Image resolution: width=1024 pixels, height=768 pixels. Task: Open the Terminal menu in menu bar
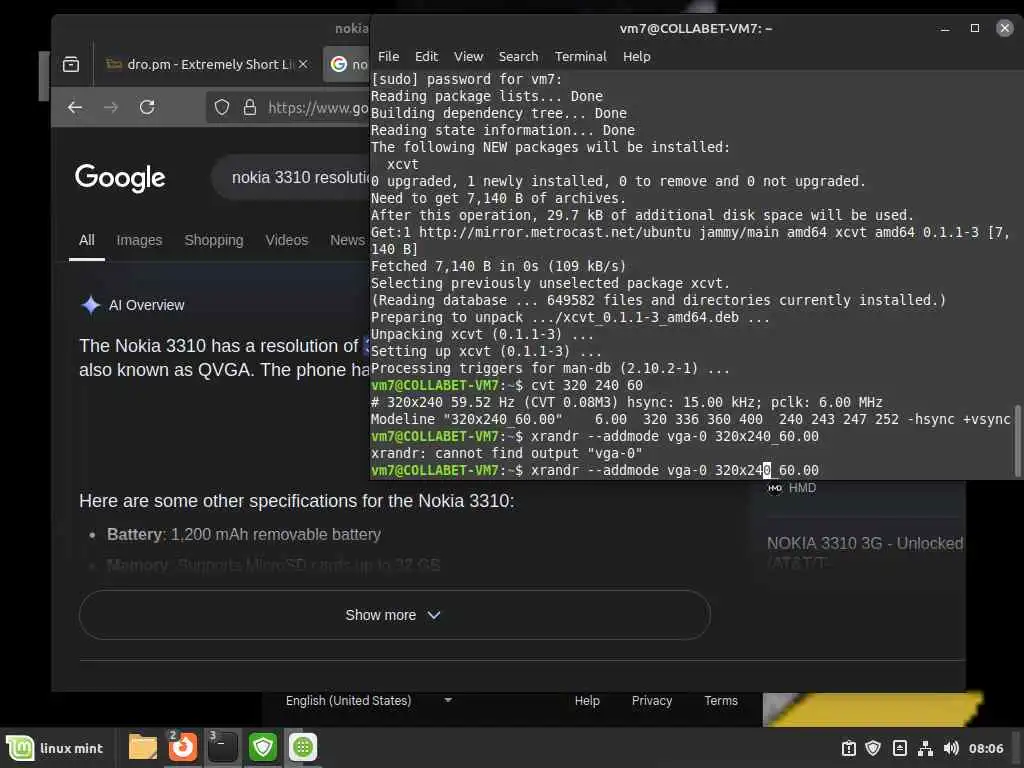pos(581,57)
